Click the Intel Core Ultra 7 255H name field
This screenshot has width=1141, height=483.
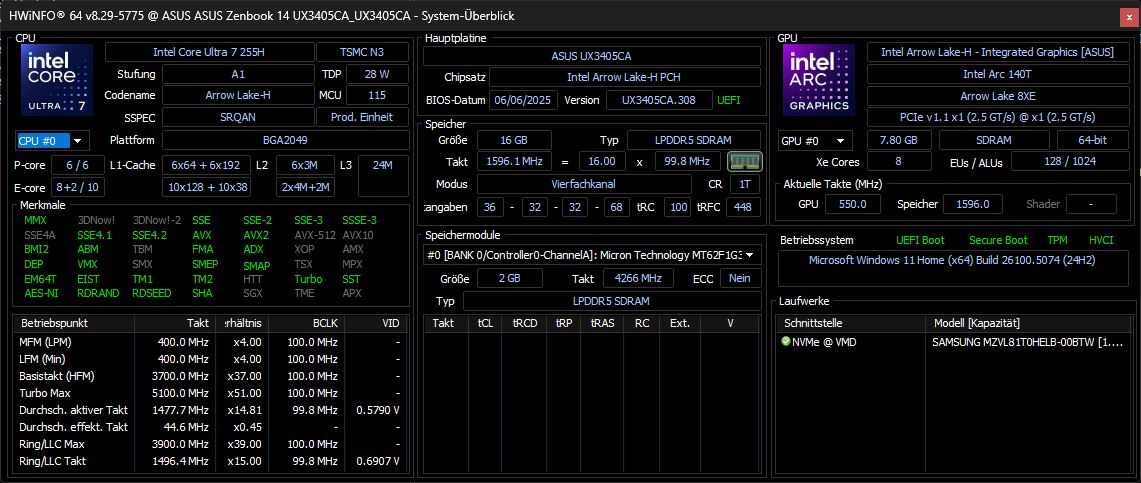click(x=207, y=52)
